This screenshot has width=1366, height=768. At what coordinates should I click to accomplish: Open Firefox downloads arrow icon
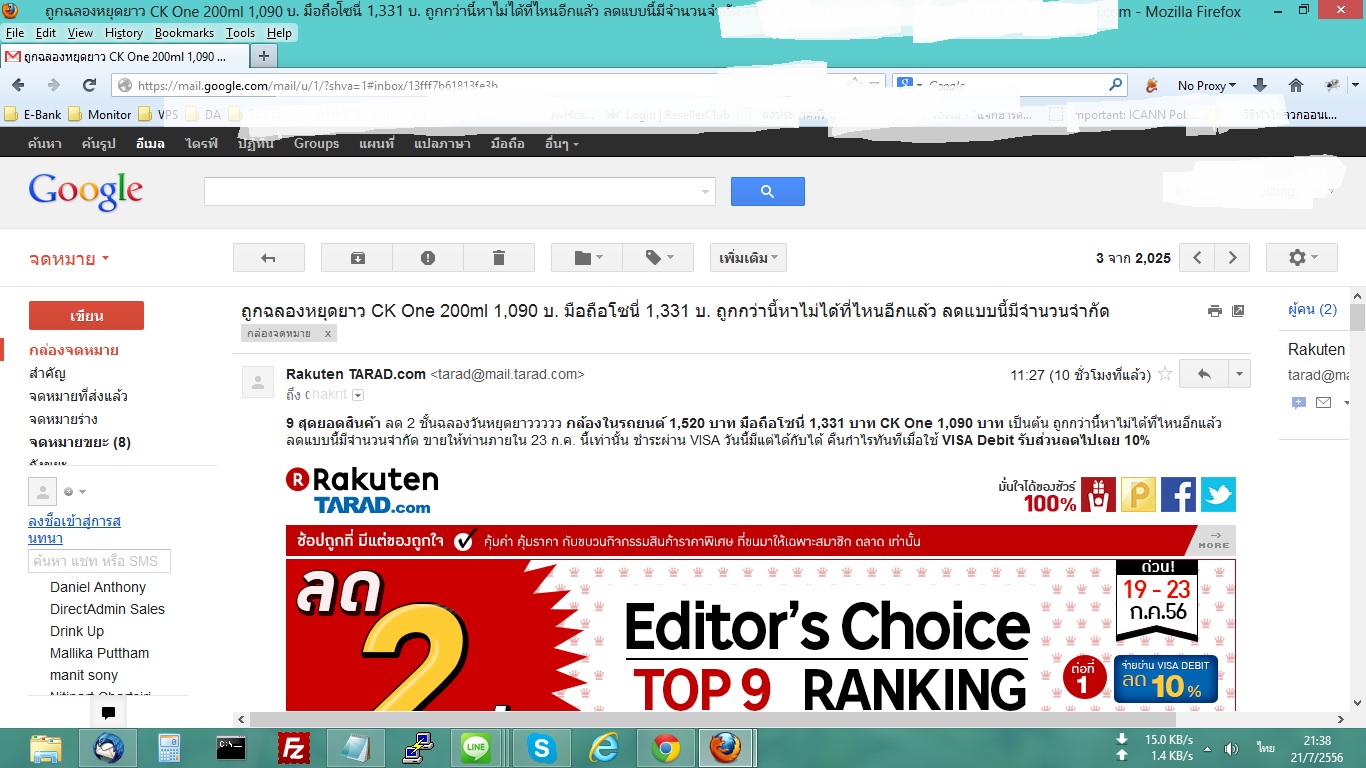tap(1260, 85)
